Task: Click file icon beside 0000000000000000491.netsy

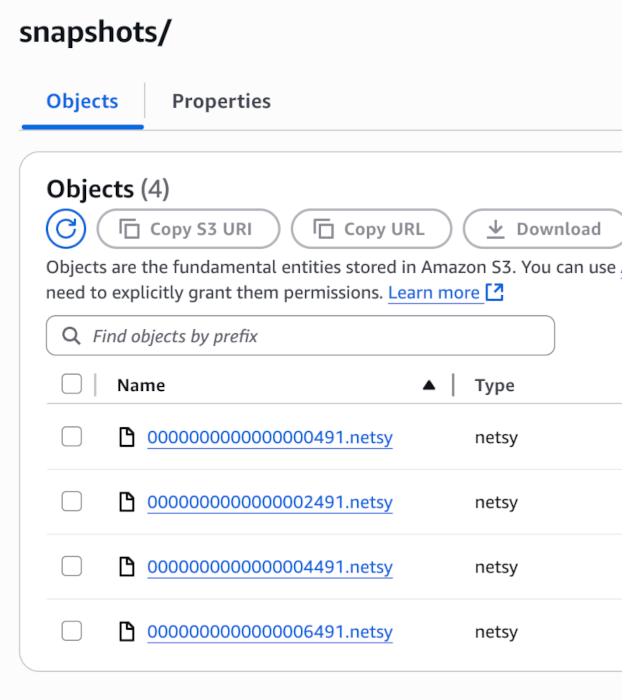Action: coord(127,437)
